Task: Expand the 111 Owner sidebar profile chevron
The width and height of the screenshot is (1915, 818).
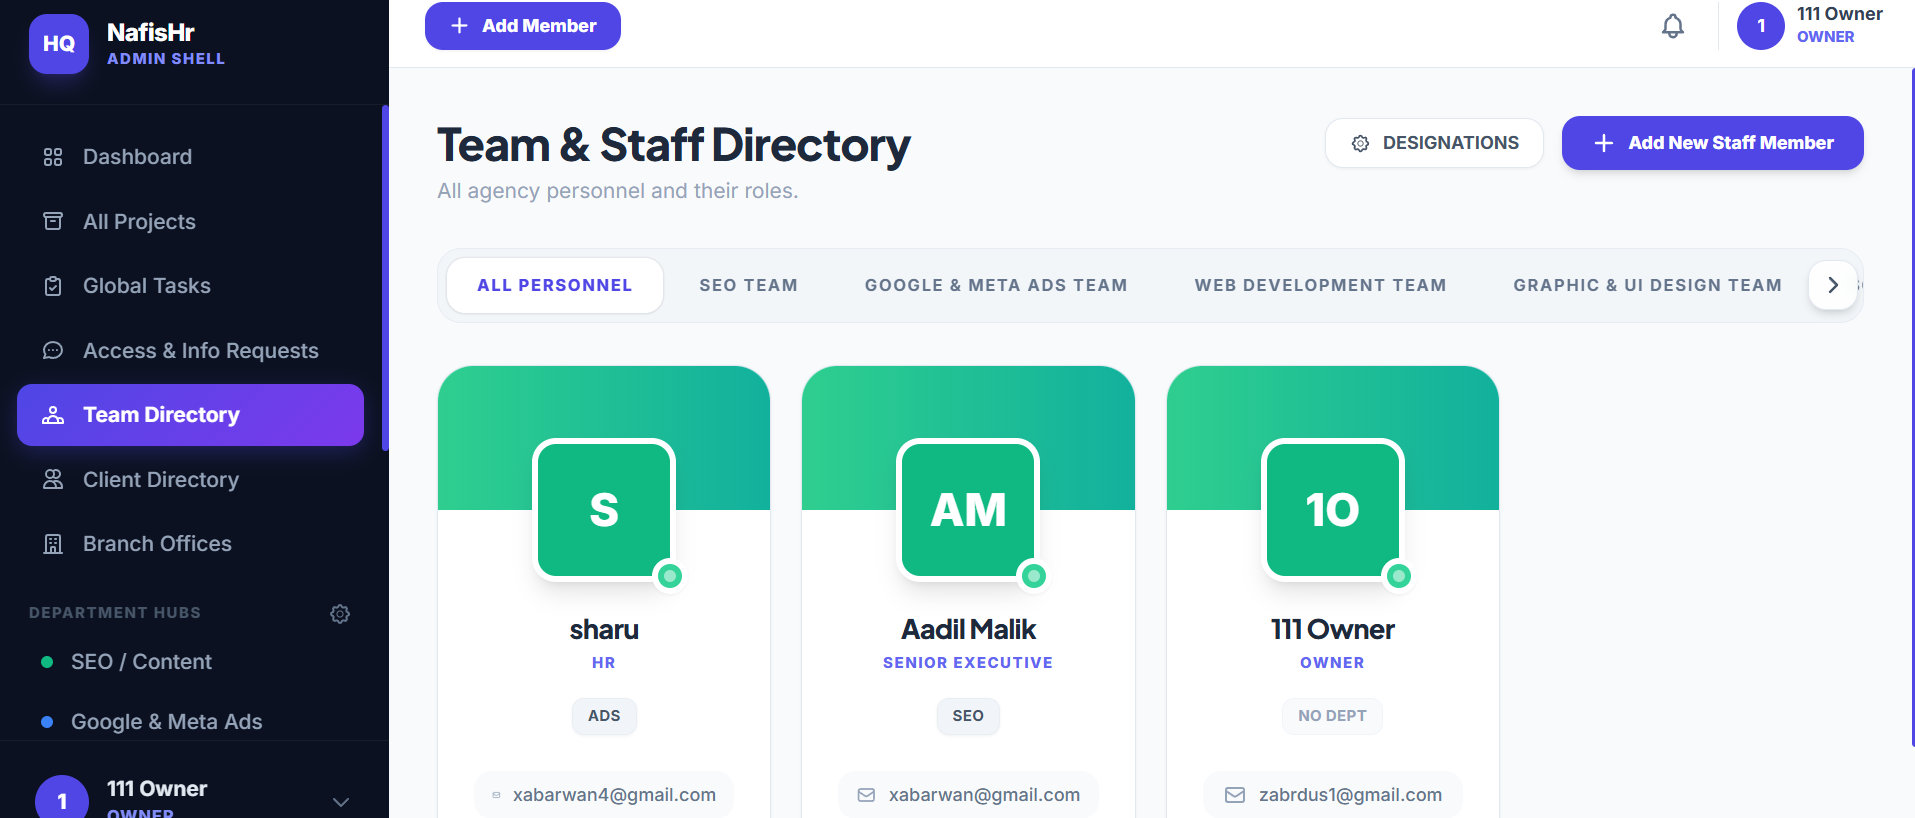Action: [x=341, y=802]
